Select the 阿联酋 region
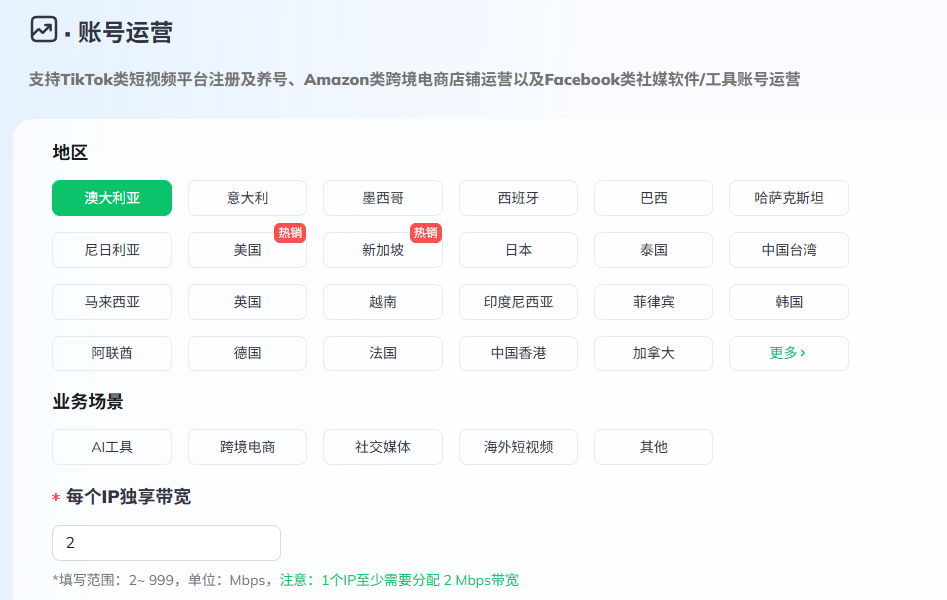 point(112,353)
